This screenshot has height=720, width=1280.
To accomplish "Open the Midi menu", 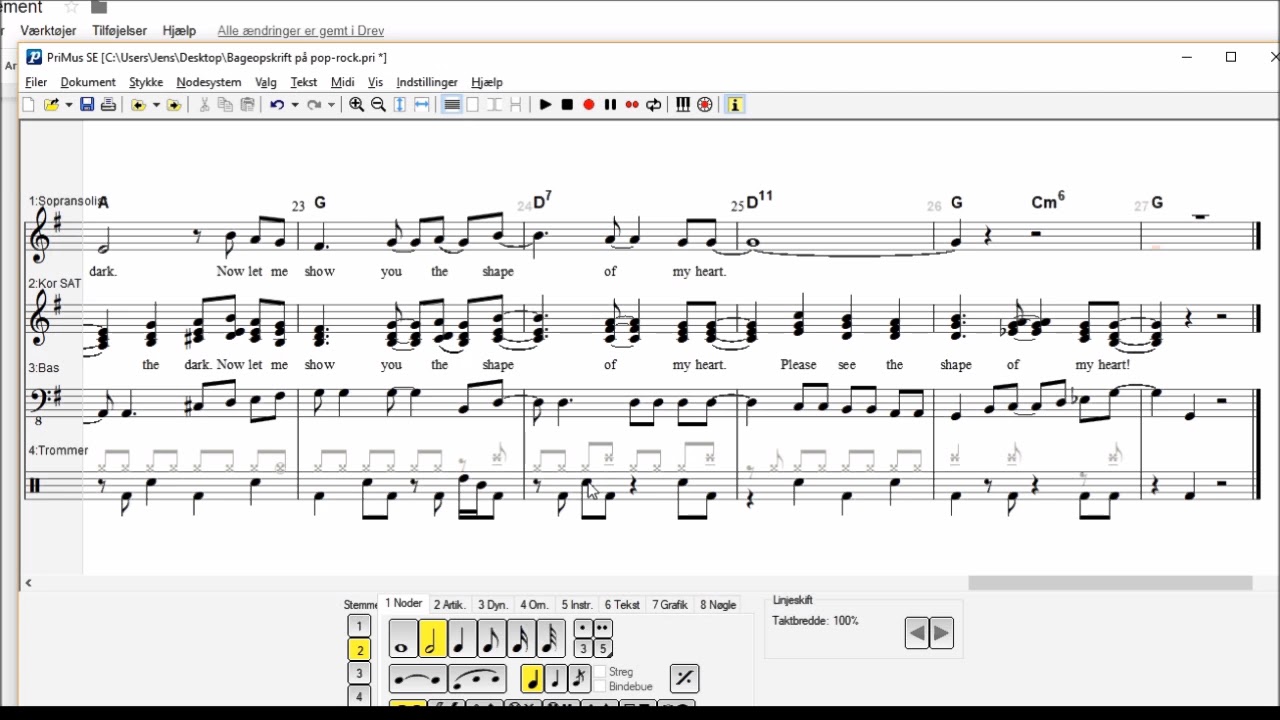I will pos(342,82).
